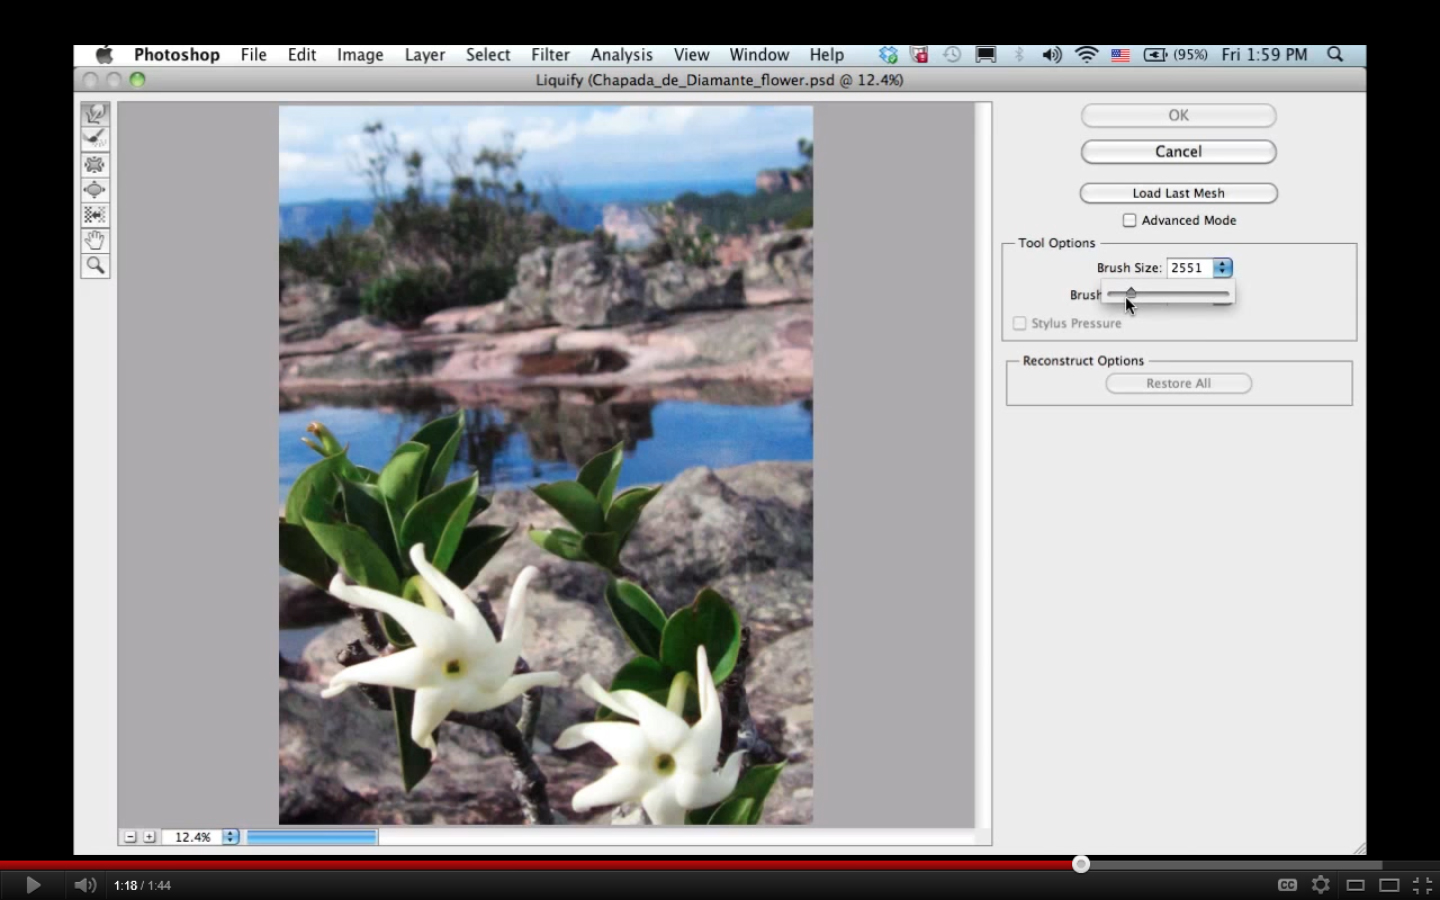1440x900 pixels.
Task: Open the Filter menu
Action: (x=550, y=55)
